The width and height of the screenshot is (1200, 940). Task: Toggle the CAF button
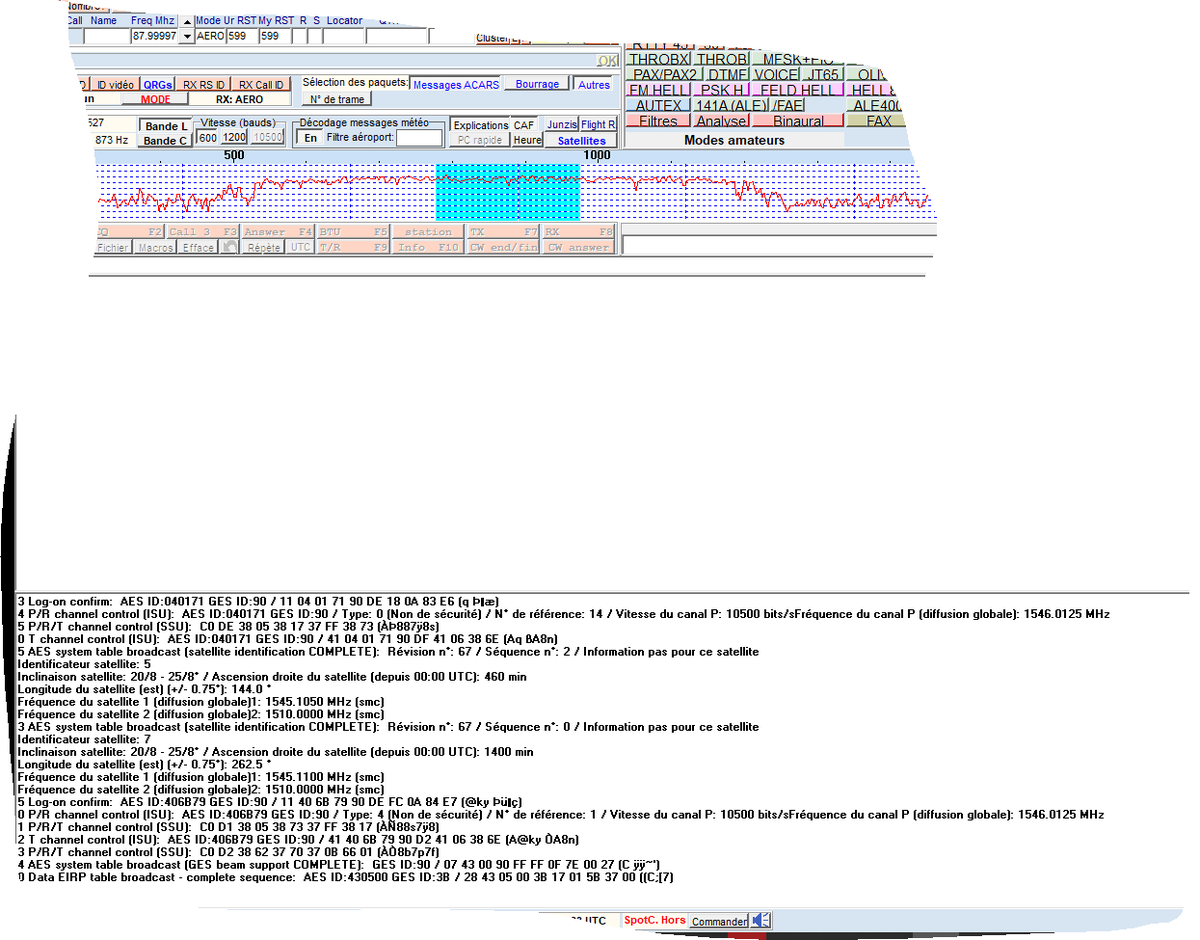coord(524,126)
